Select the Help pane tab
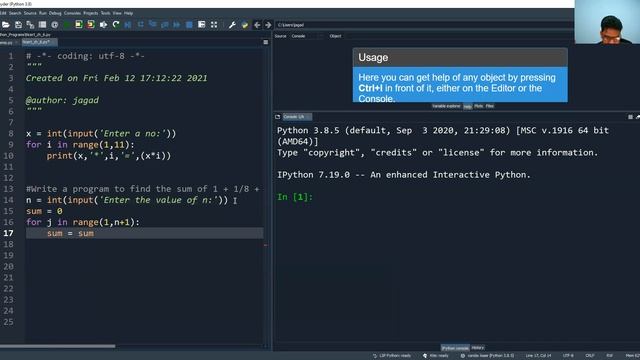 [468, 107]
